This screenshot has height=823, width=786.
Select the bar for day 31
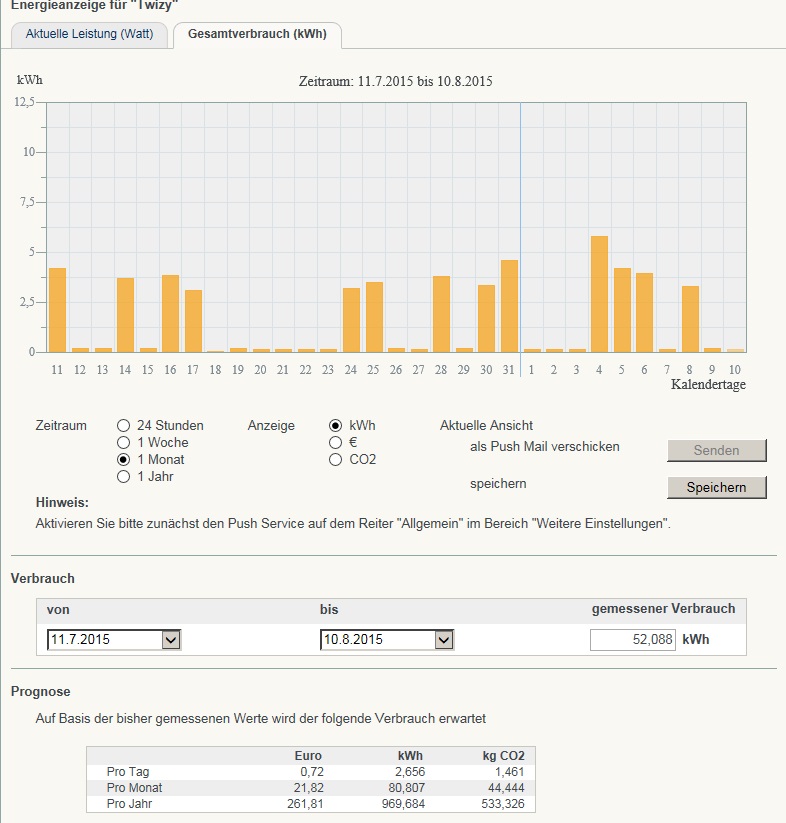pyautogui.click(x=509, y=306)
